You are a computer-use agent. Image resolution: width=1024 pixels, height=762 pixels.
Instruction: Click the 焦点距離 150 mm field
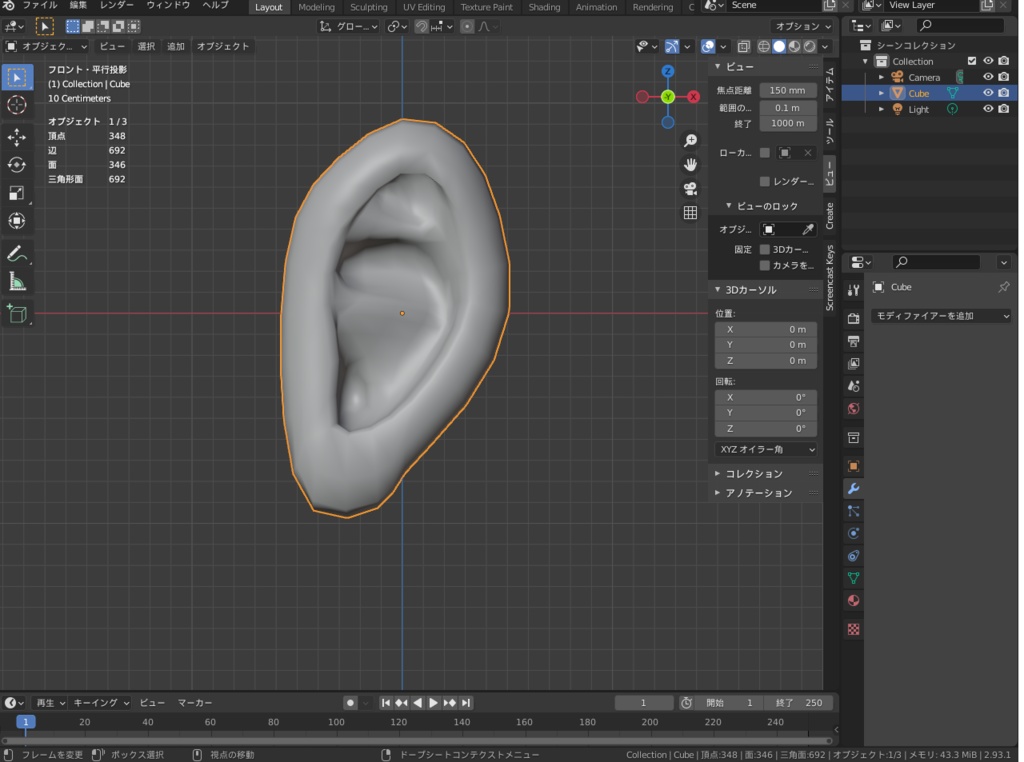click(788, 90)
